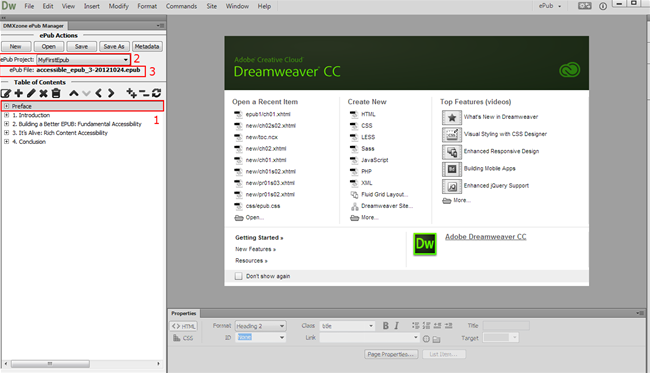Click the Point to File target icon
This screenshot has height=373, width=650.
(426, 339)
